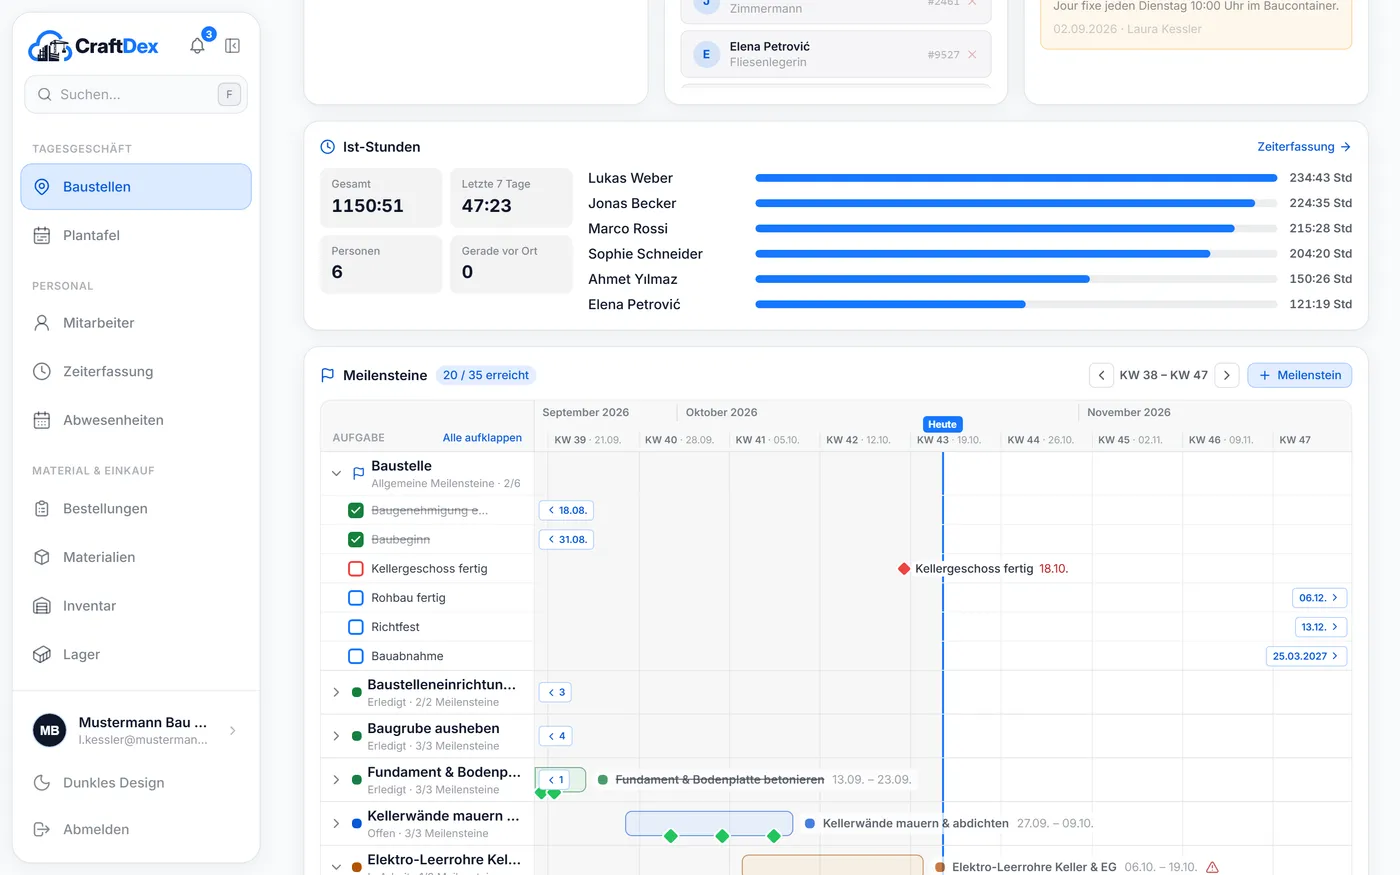
Task: Click the Elena Petrović hours bar
Action: pos(1016,304)
